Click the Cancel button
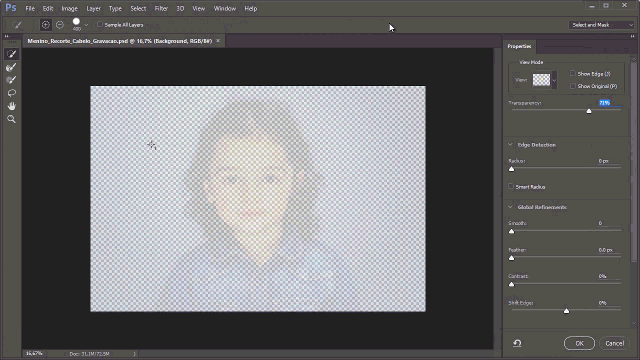Viewport: 640px width, 360px height. coord(614,343)
